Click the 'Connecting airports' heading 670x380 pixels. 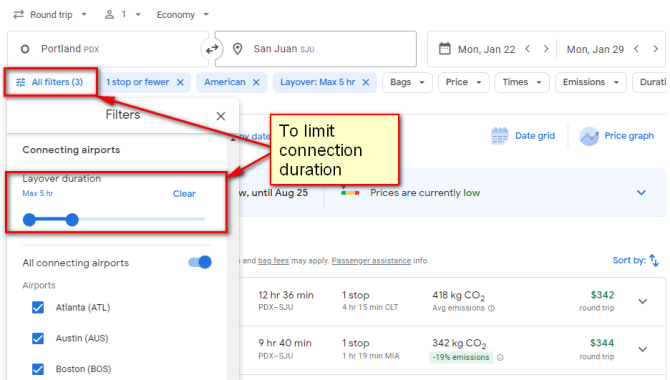point(71,150)
